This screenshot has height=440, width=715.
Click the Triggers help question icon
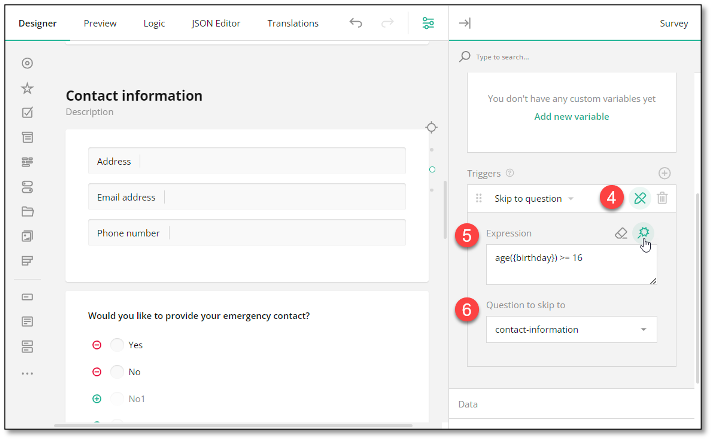tap(510, 173)
